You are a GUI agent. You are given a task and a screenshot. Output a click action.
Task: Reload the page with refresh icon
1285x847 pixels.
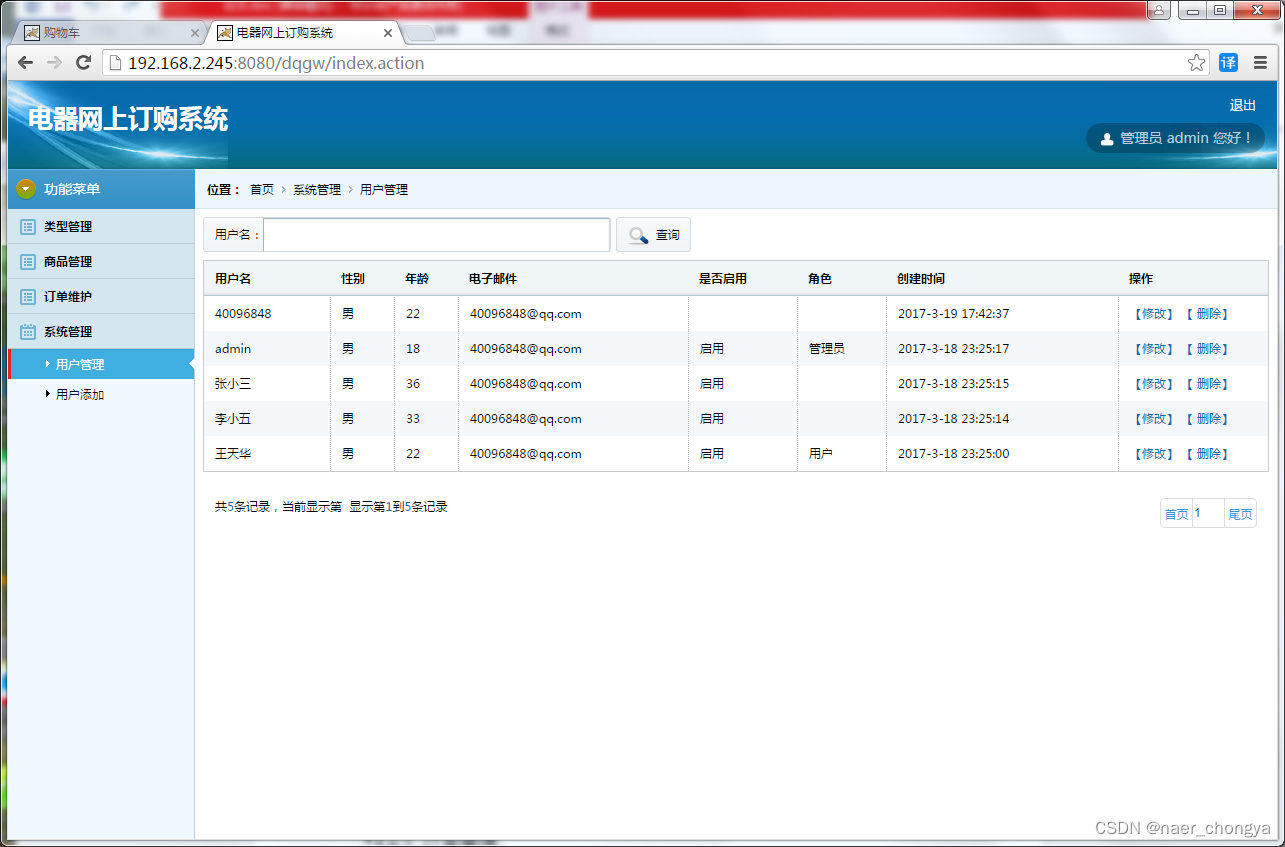[84, 63]
